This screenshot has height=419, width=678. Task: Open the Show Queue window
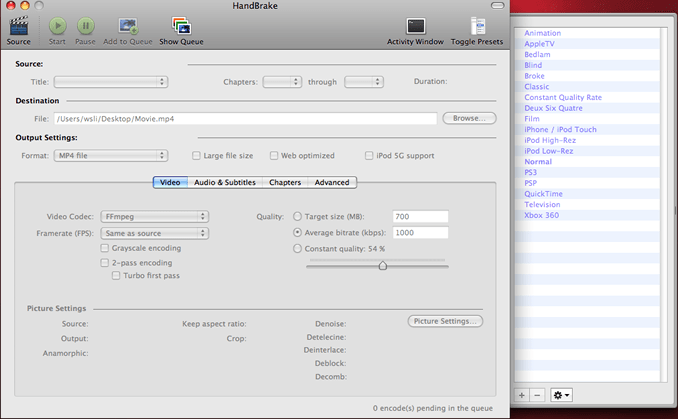tap(181, 26)
